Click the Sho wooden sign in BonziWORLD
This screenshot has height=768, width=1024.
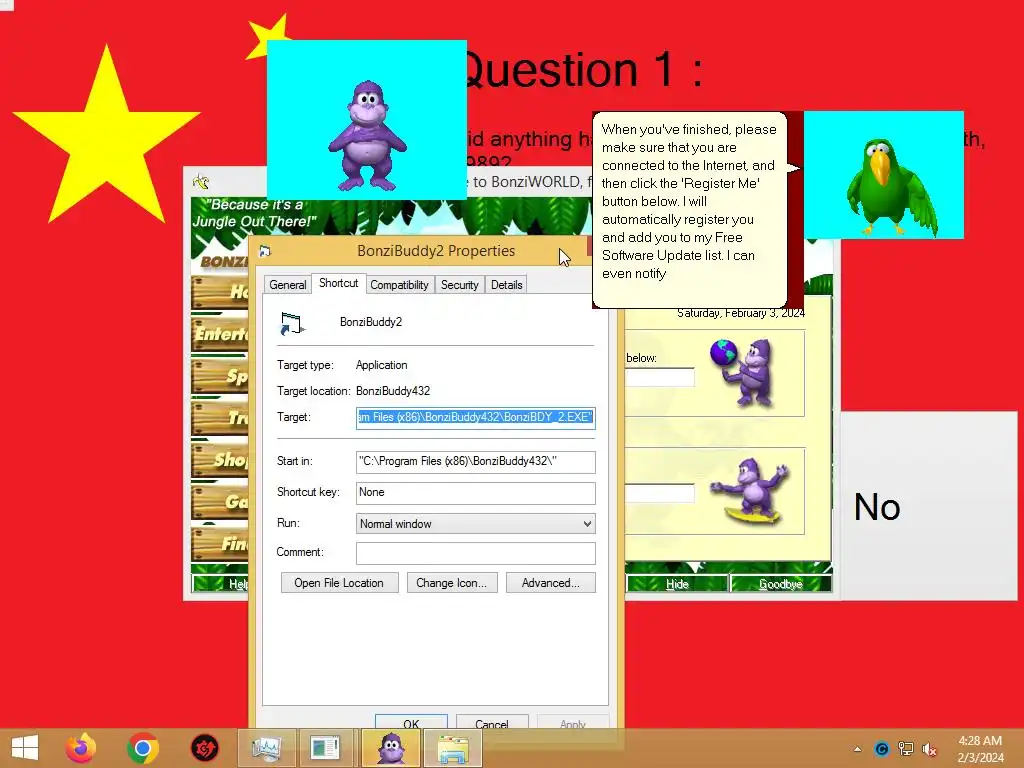click(x=219, y=459)
